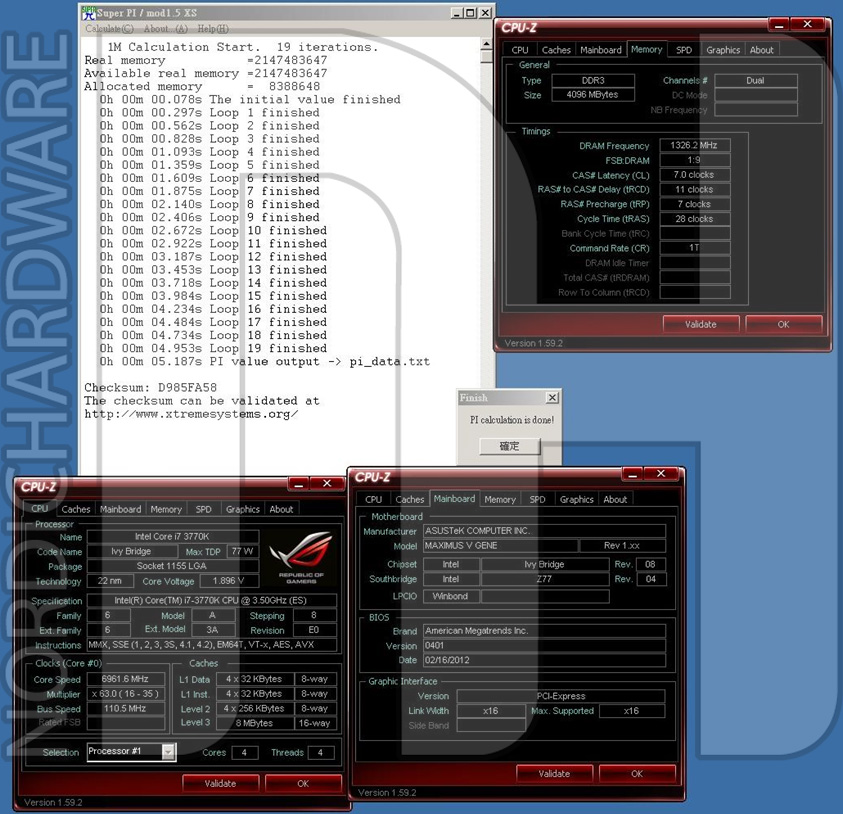Click the Super PI scrollbar up arrow
This screenshot has width=843, height=814.
pos(487,45)
